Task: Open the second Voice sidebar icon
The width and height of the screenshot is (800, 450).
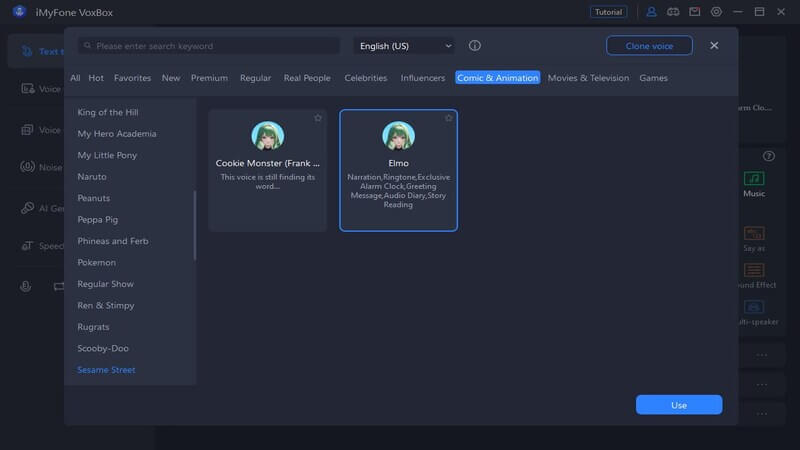Action: click(27, 130)
